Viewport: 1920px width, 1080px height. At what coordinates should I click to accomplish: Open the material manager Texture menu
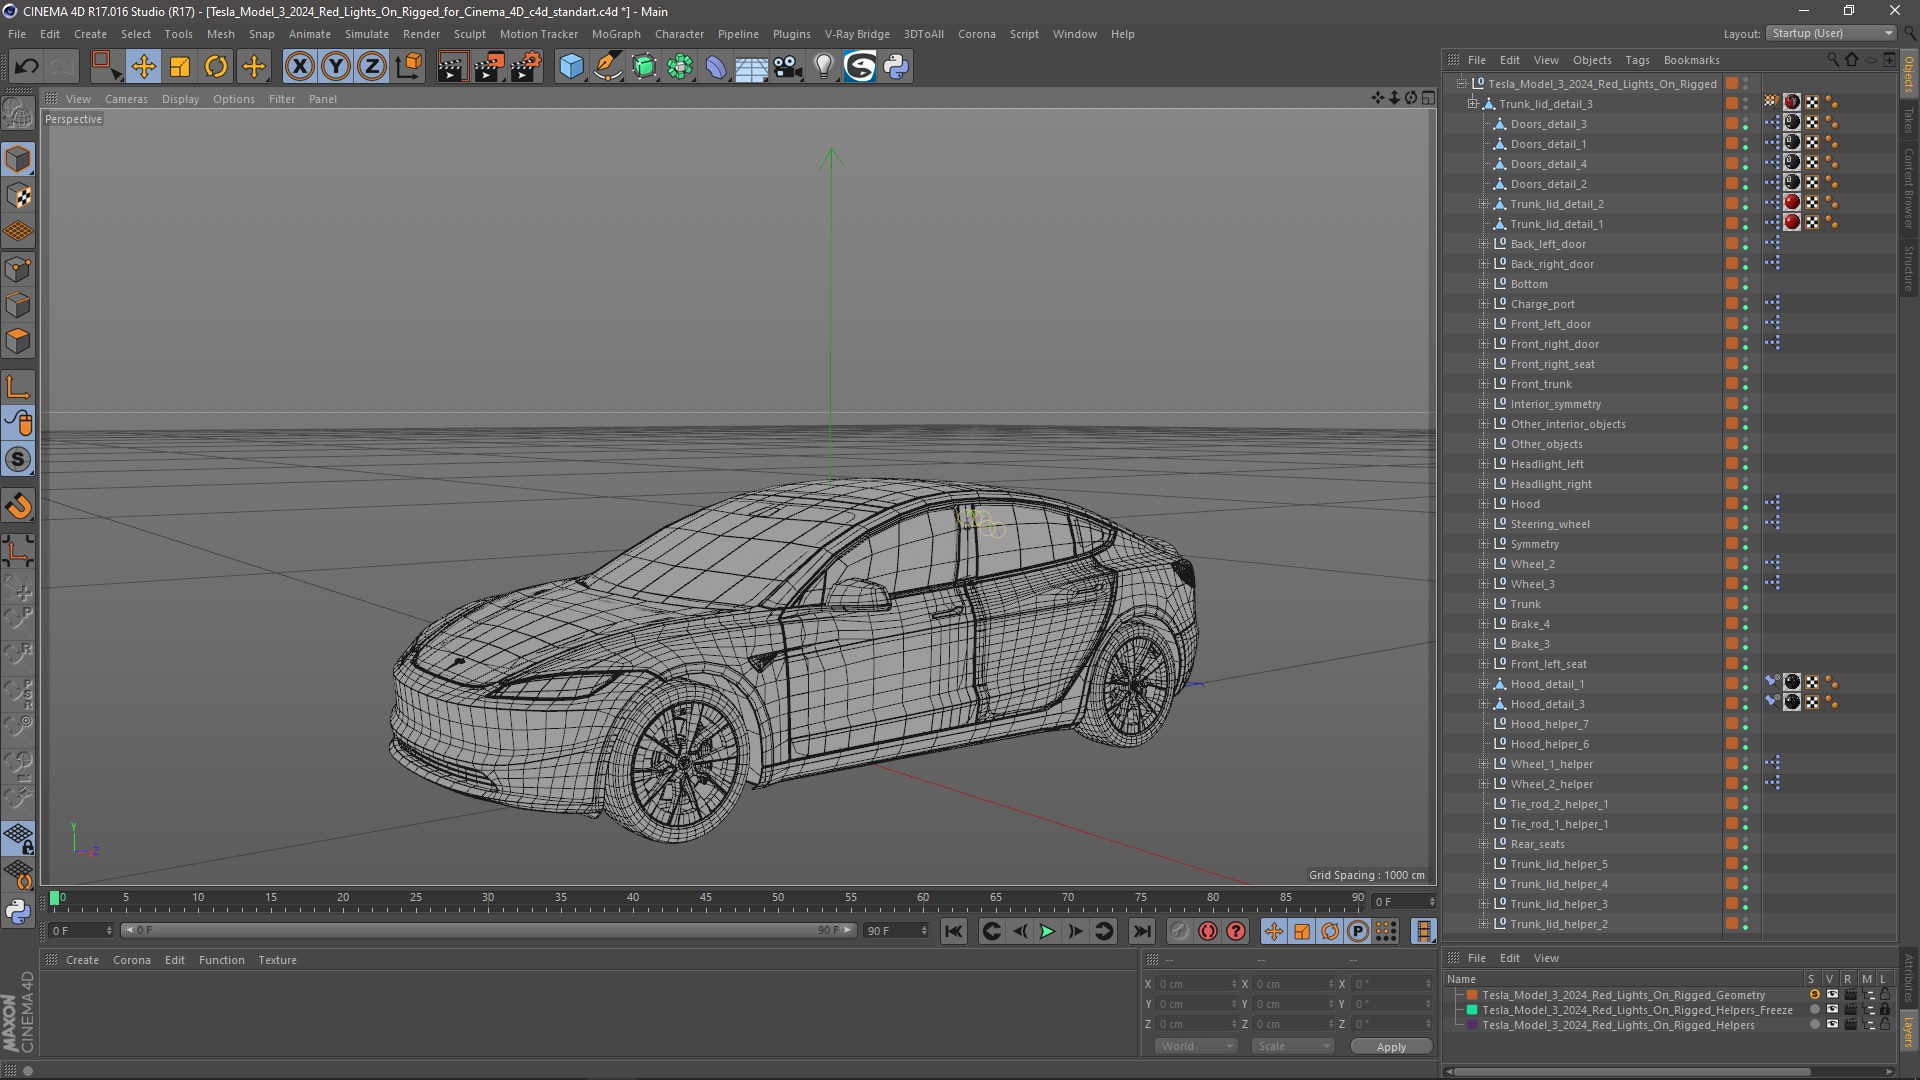pos(277,960)
